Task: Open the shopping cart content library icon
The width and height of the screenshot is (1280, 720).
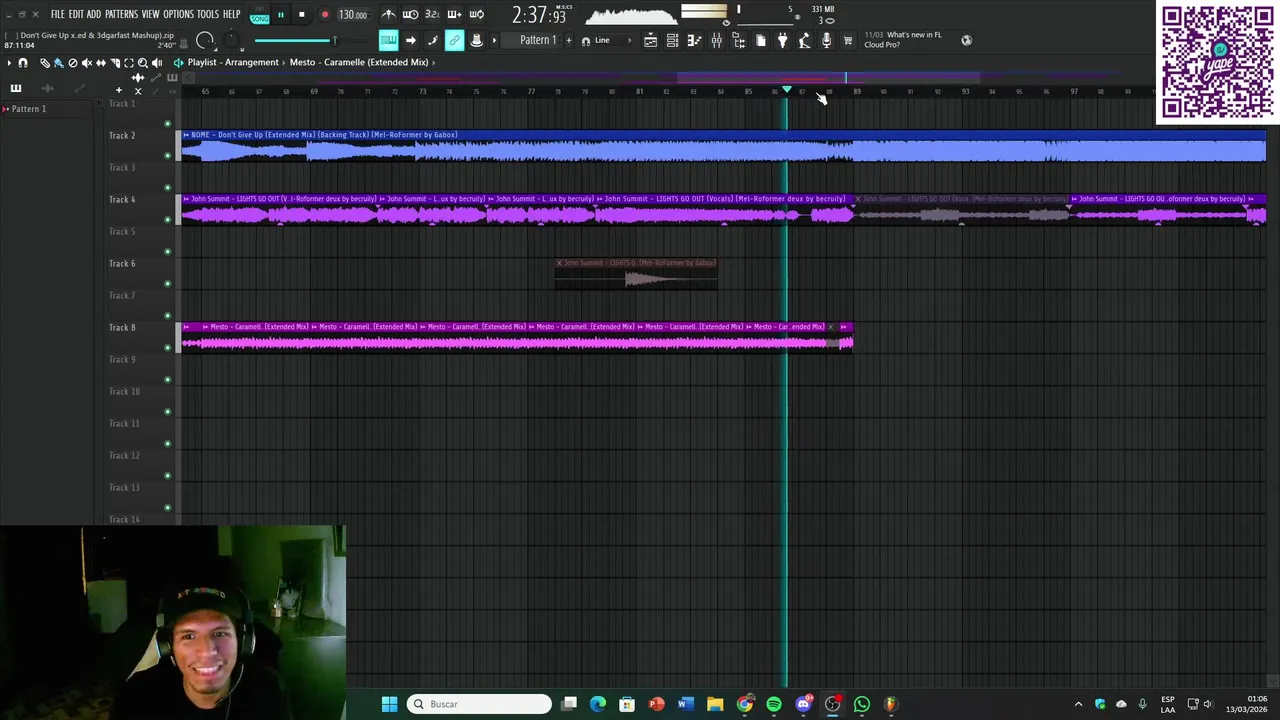Action: tap(848, 40)
